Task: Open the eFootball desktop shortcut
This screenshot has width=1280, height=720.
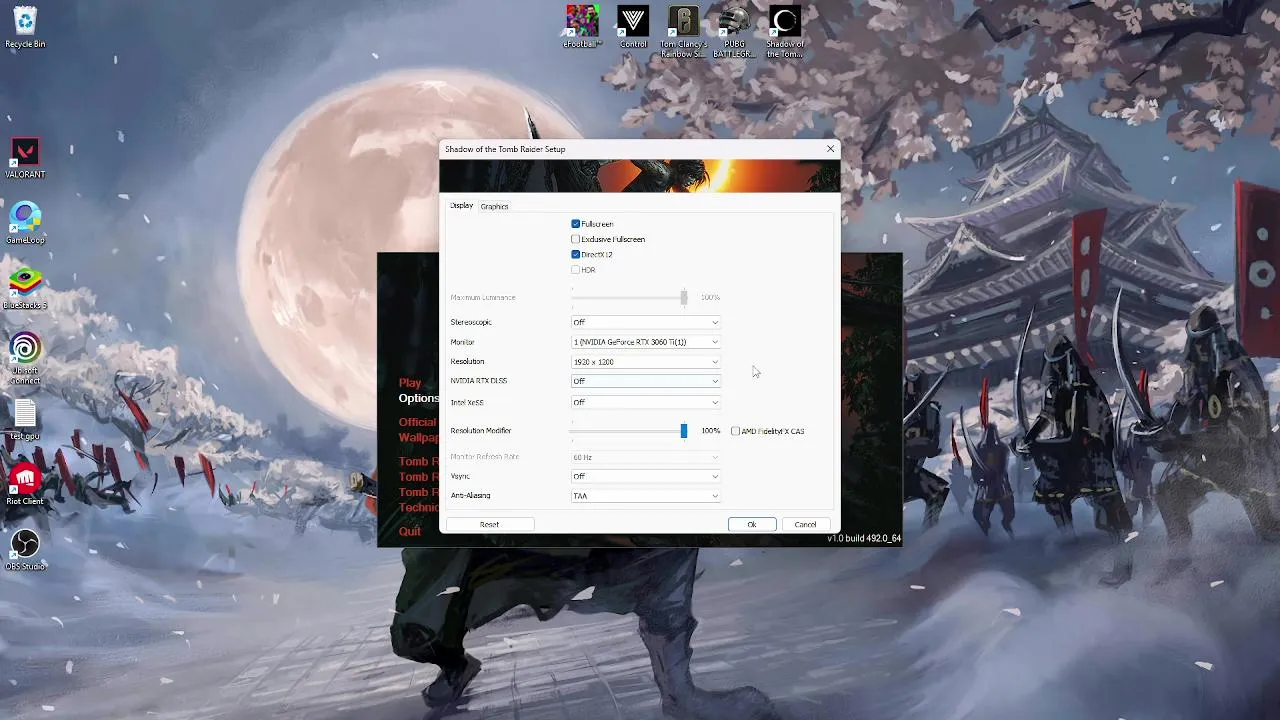Action: coord(582,27)
